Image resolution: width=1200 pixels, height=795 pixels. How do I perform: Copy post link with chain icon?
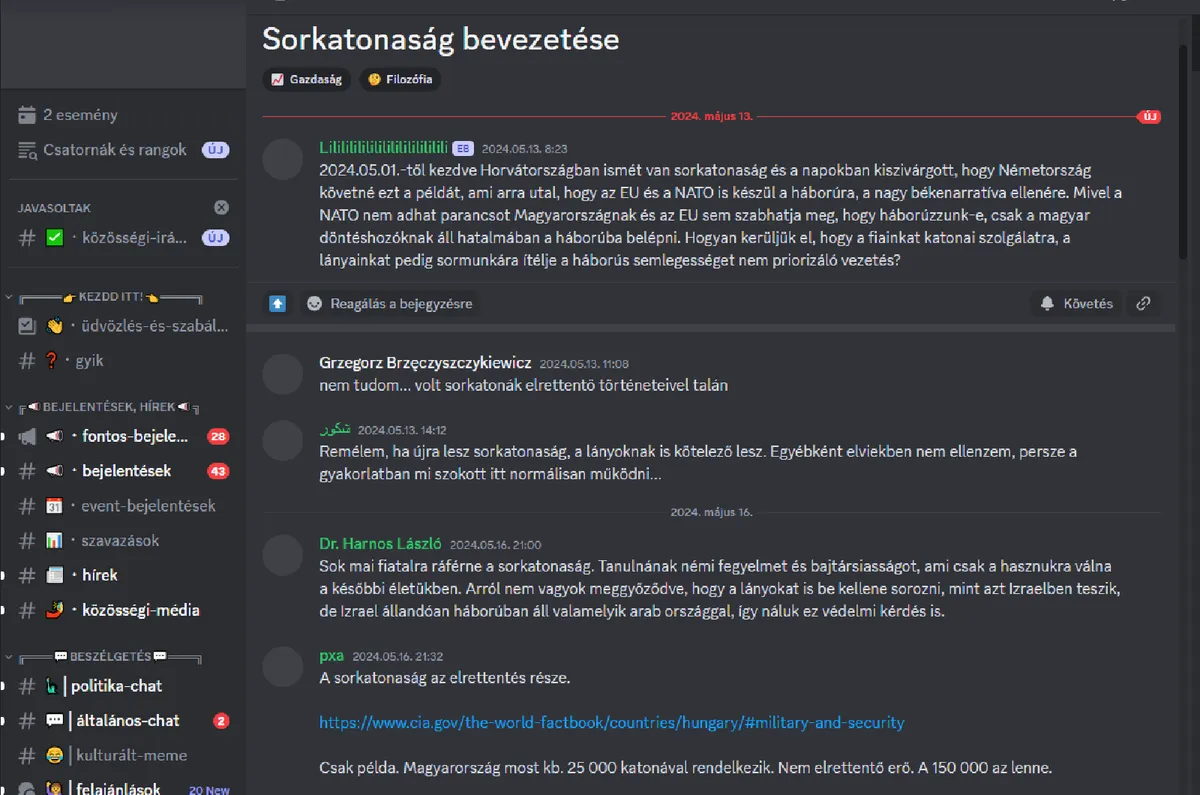click(1143, 303)
